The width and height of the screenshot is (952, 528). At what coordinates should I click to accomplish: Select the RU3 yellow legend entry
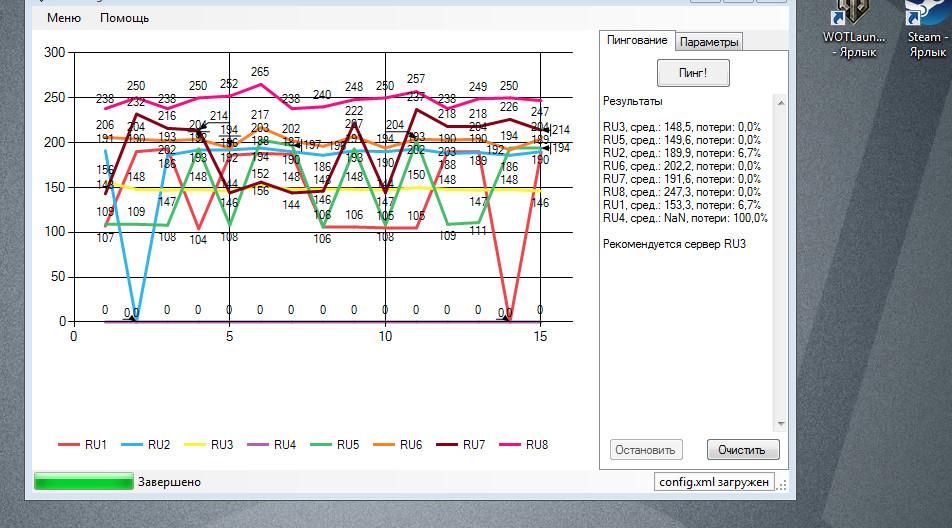(211, 445)
